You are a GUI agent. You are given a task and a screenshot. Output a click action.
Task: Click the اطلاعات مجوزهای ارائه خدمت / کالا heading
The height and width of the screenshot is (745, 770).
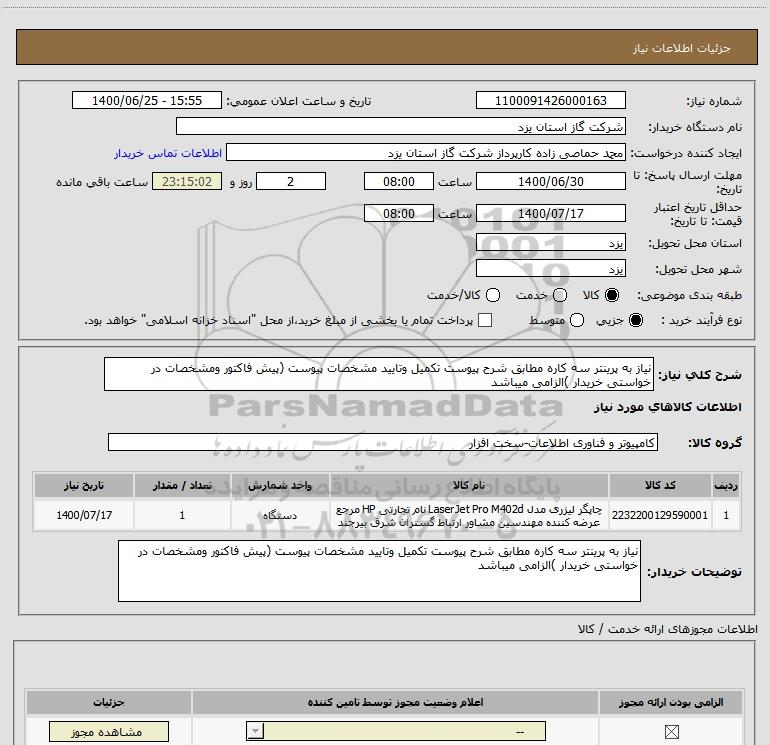667,629
